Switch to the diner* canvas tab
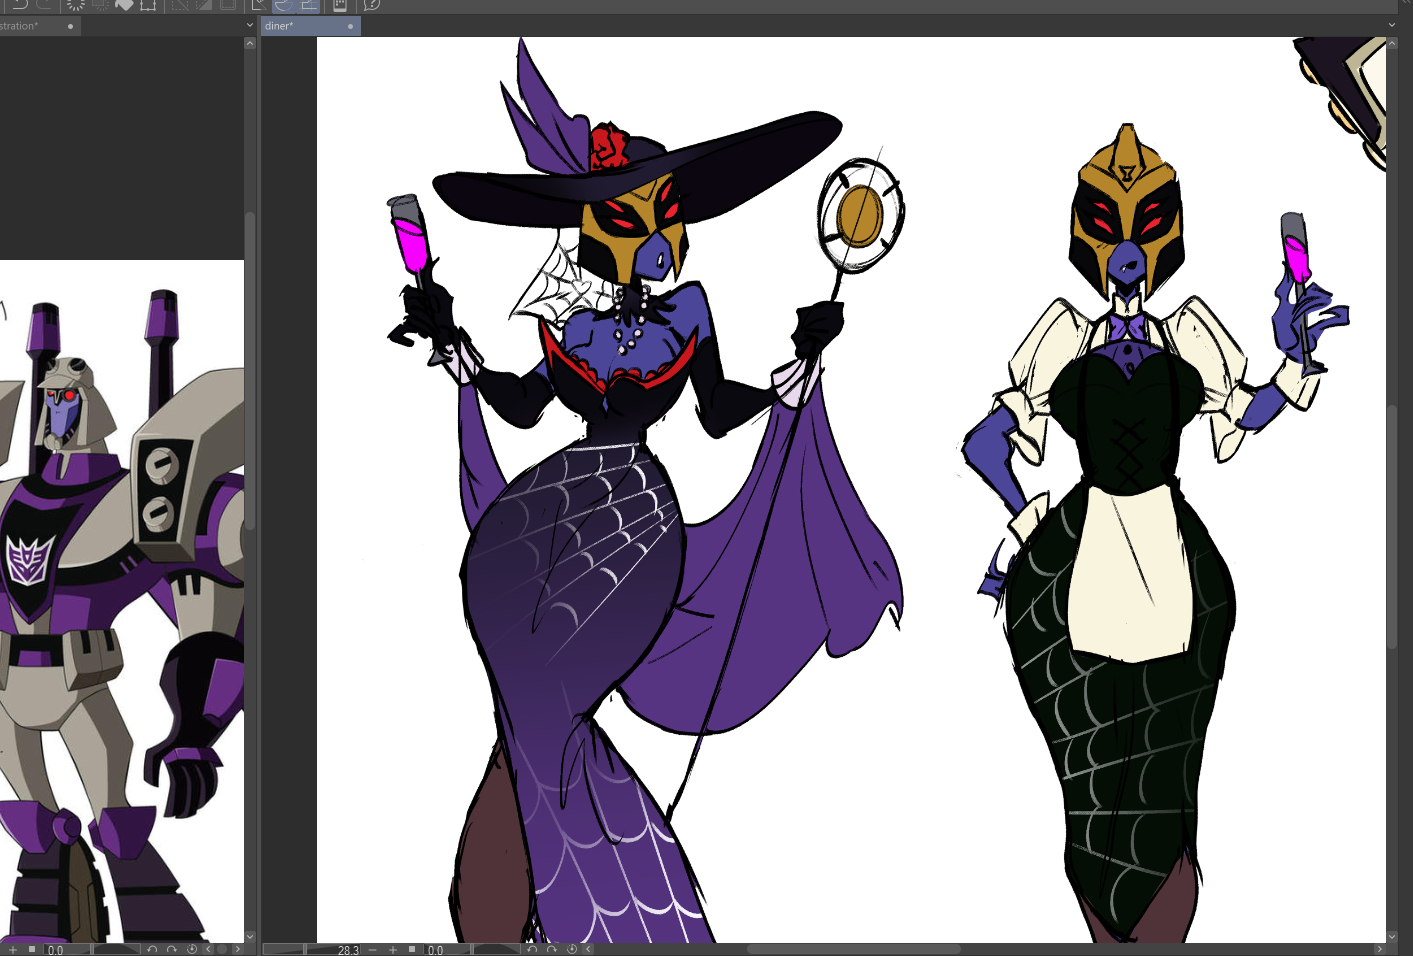 290,26
